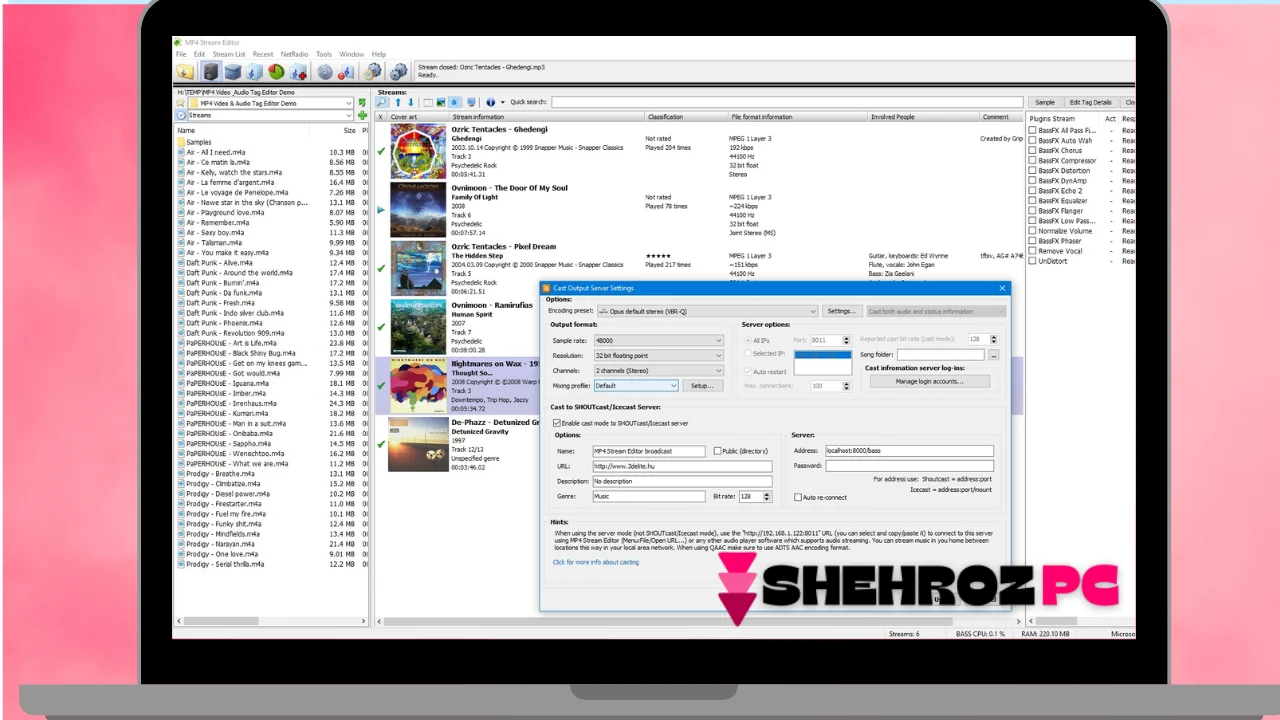The width and height of the screenshot is (1280, 720).
Task: Click the yellow folder download toolbar icon
Action: click(x=185, y=71)
